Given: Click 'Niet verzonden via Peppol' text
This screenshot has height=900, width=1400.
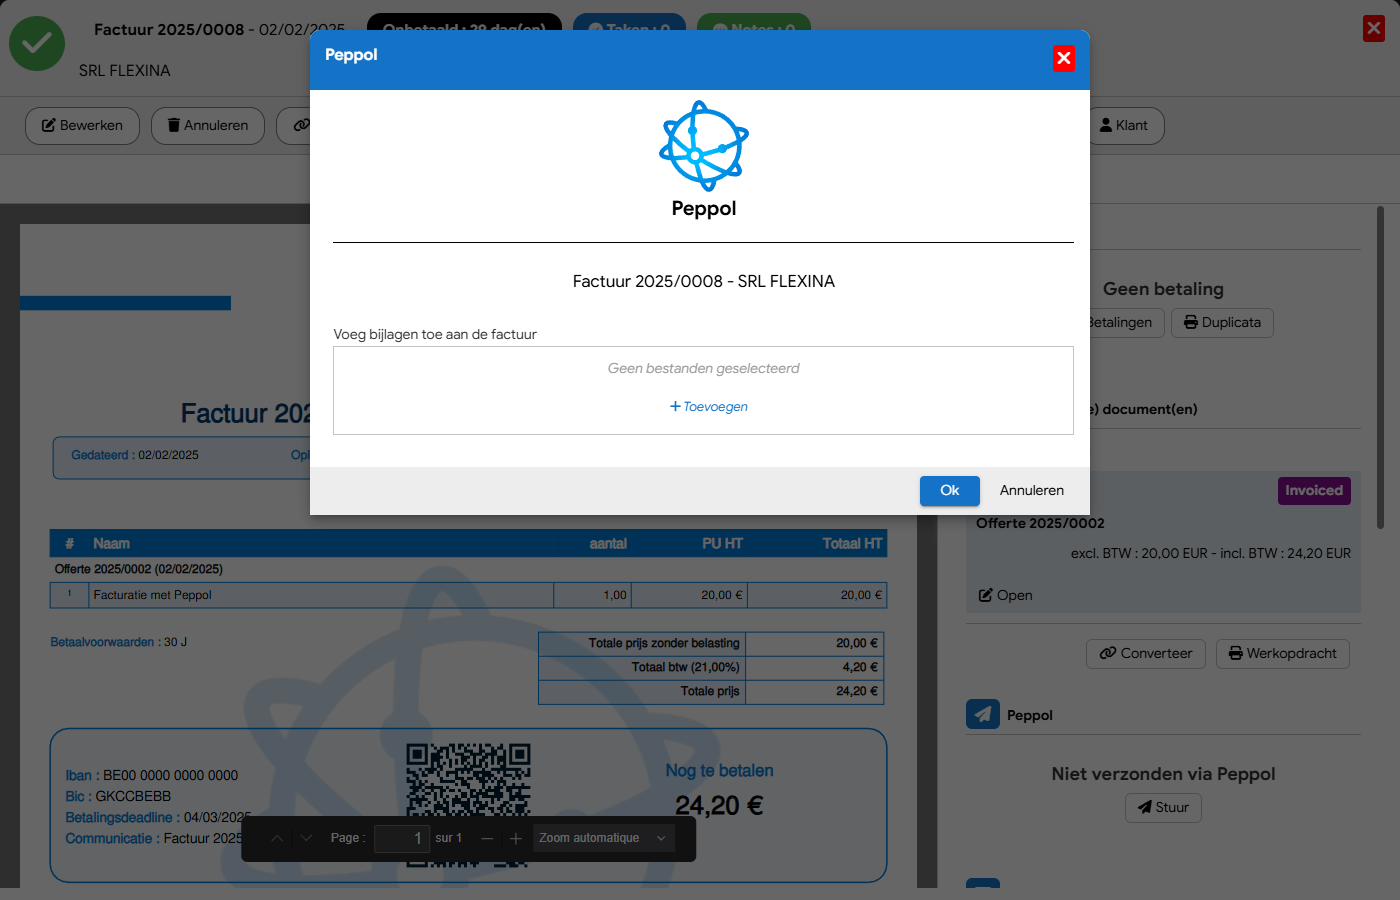Looking at the screenshot, I should [x=1163, y=774].
